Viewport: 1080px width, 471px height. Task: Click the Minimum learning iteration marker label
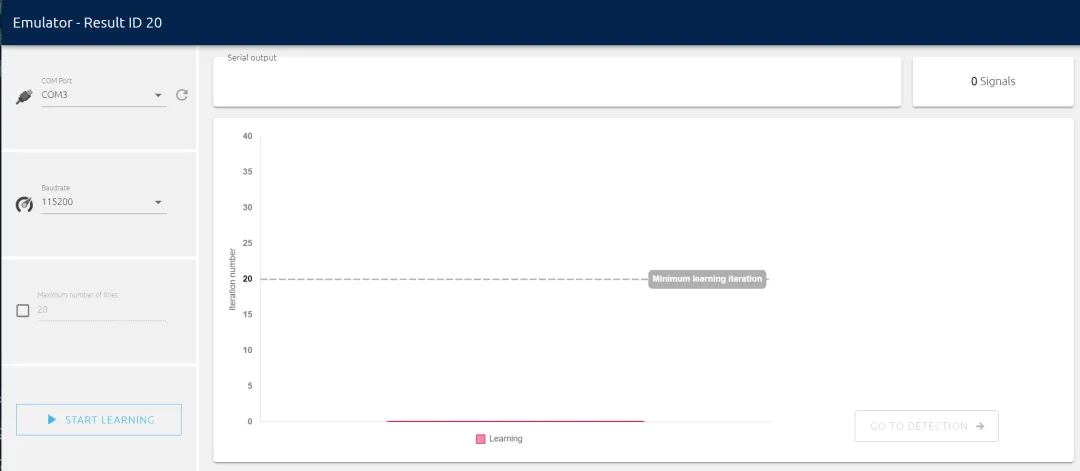point(707,279)
